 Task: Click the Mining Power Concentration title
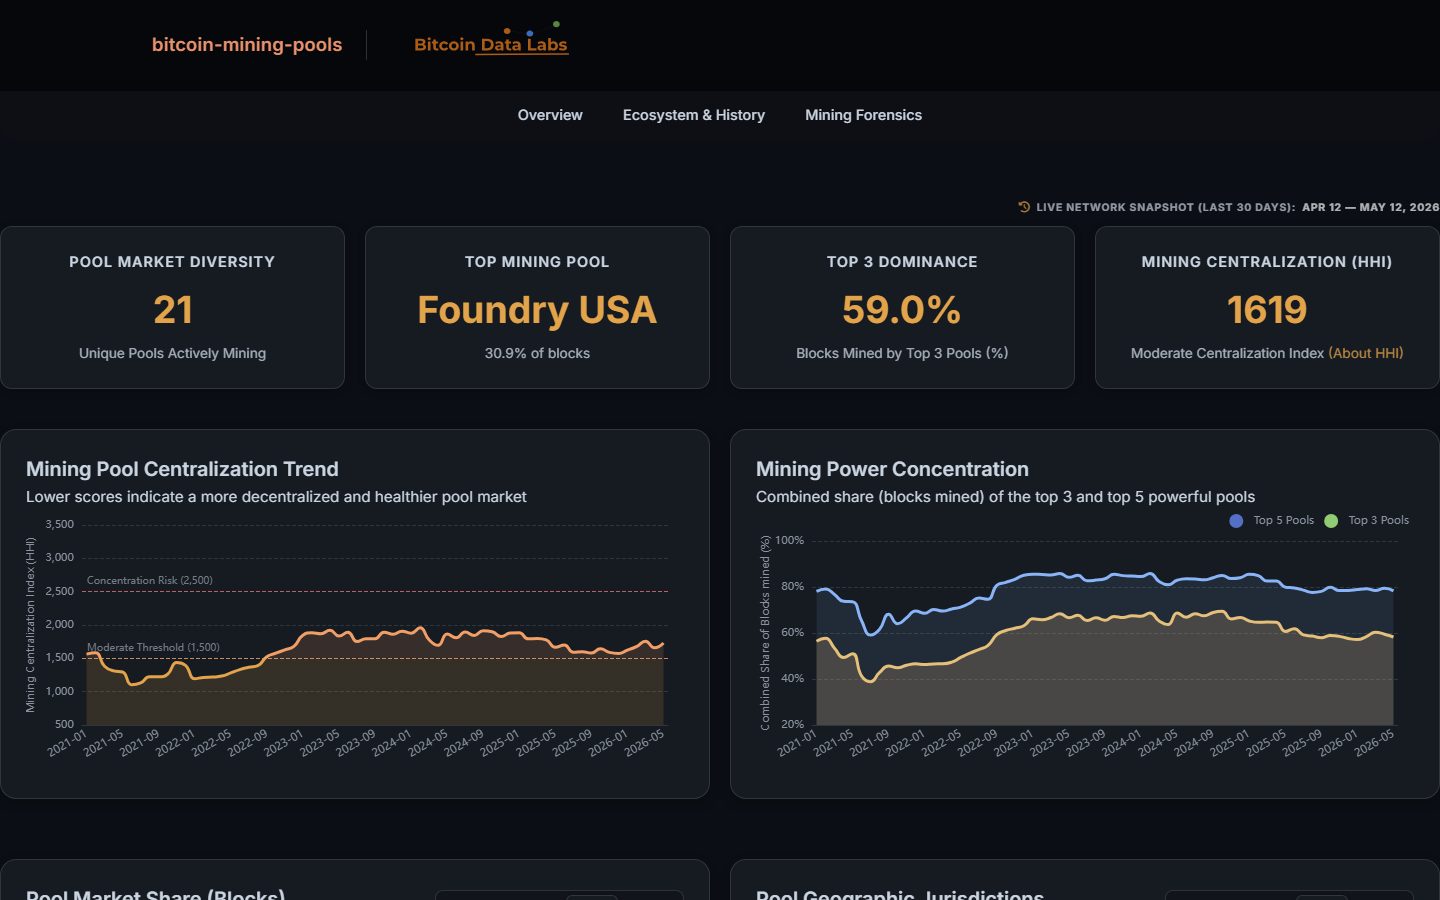[x=892, y=469]
